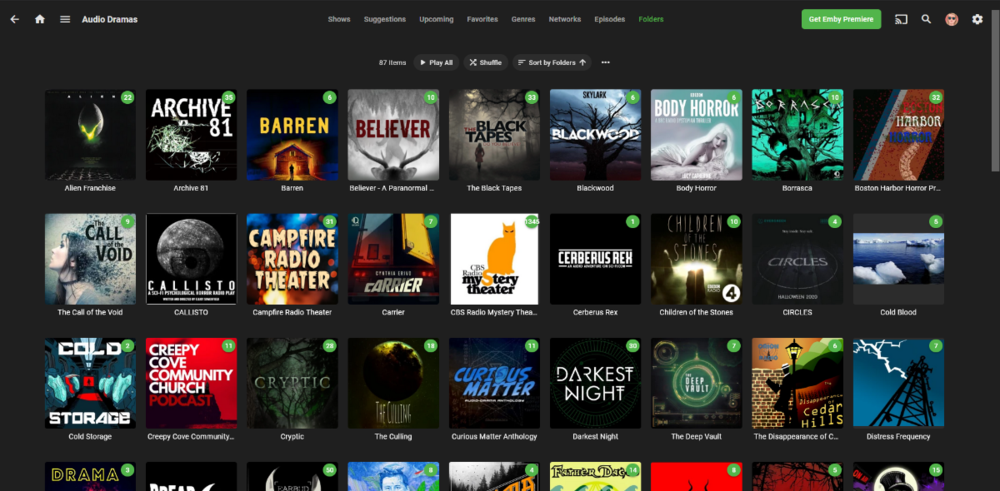This screenshot has height=491, width=1000.
Task: Open the Cold Storage cover thumbnail
Action: coord(90,383)
